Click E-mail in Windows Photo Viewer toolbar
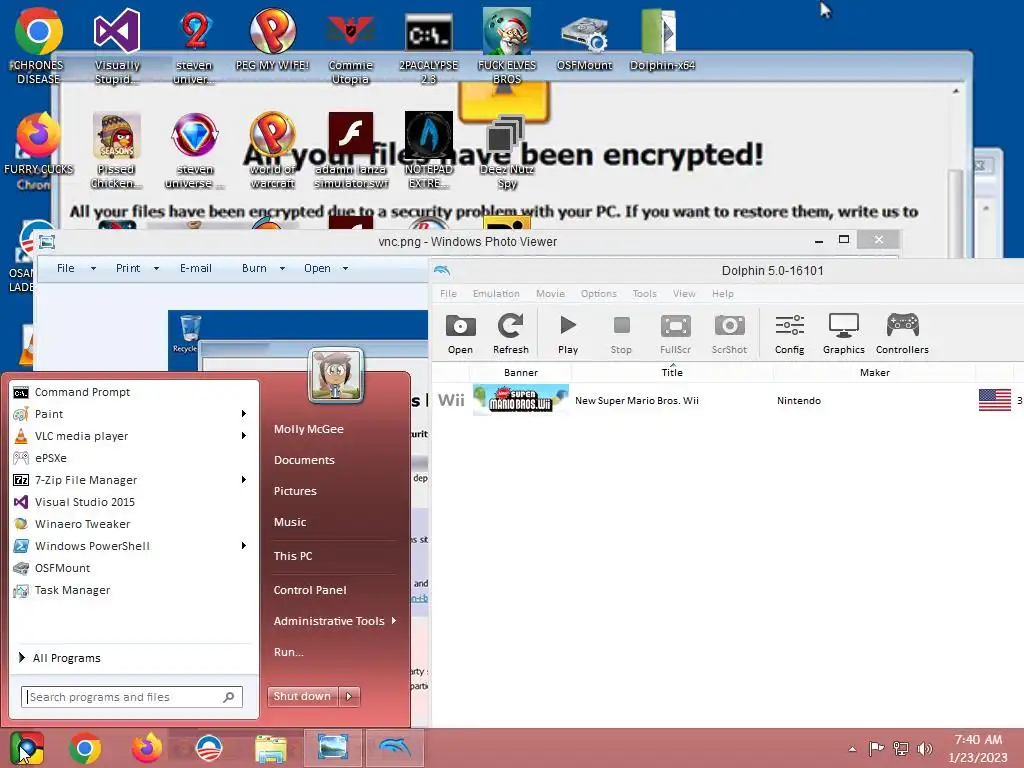Screen dimensions: 1024x768 195,268
